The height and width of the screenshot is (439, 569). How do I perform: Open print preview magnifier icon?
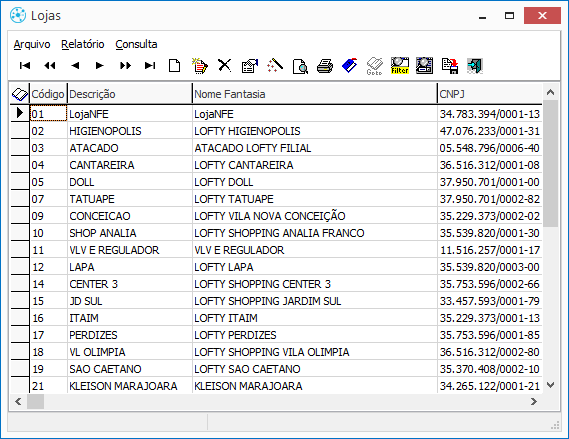coord(300,66)
